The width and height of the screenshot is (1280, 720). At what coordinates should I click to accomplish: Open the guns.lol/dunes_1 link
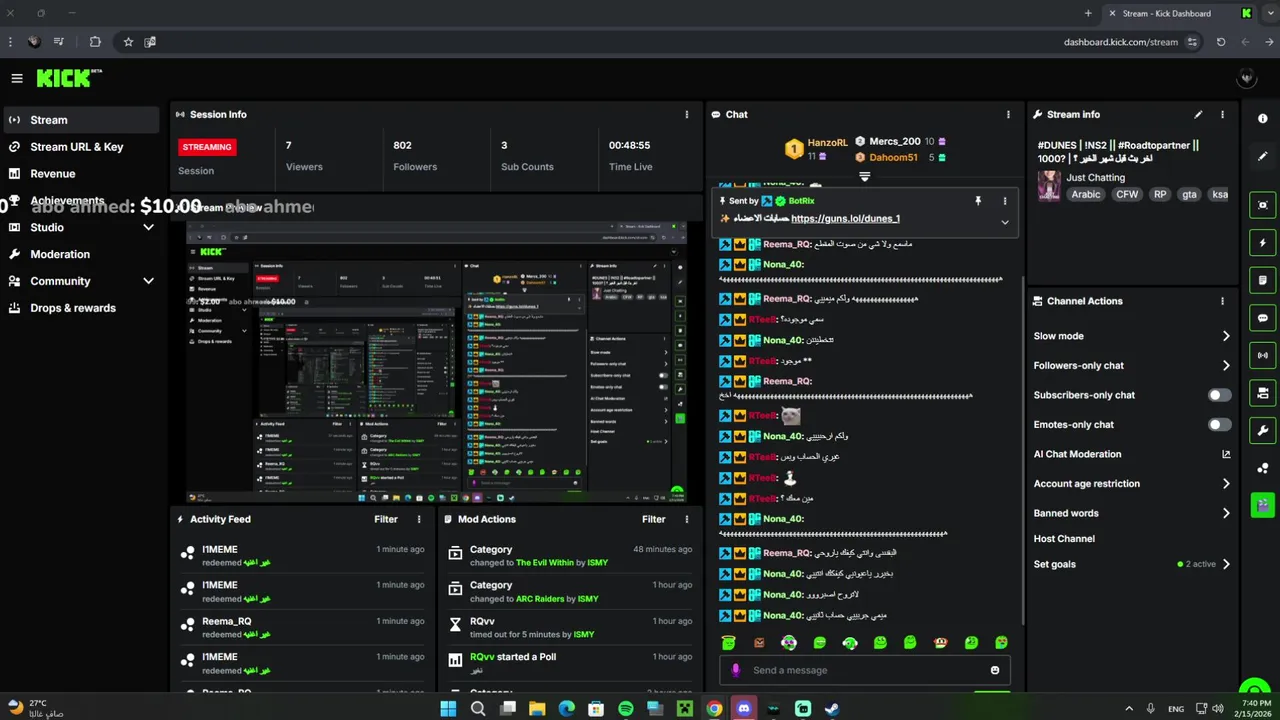pyautogui.click(x=845, y=218)
